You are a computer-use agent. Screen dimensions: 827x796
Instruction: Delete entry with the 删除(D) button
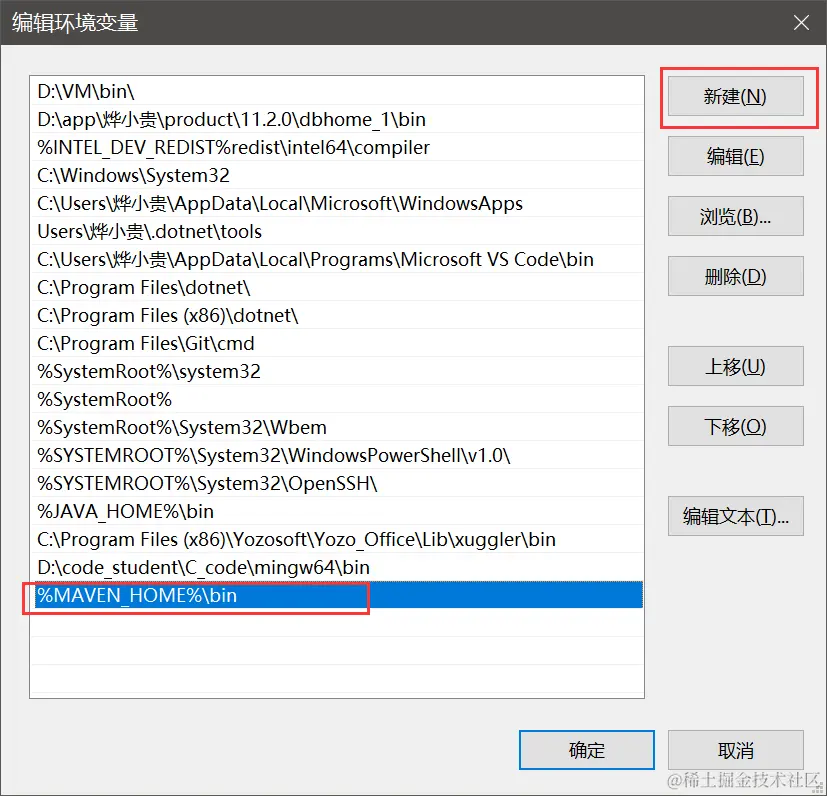[735, 276]
